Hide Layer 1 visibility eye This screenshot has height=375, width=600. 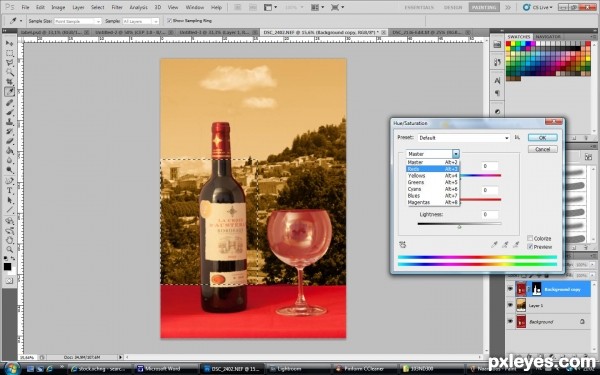510,305
